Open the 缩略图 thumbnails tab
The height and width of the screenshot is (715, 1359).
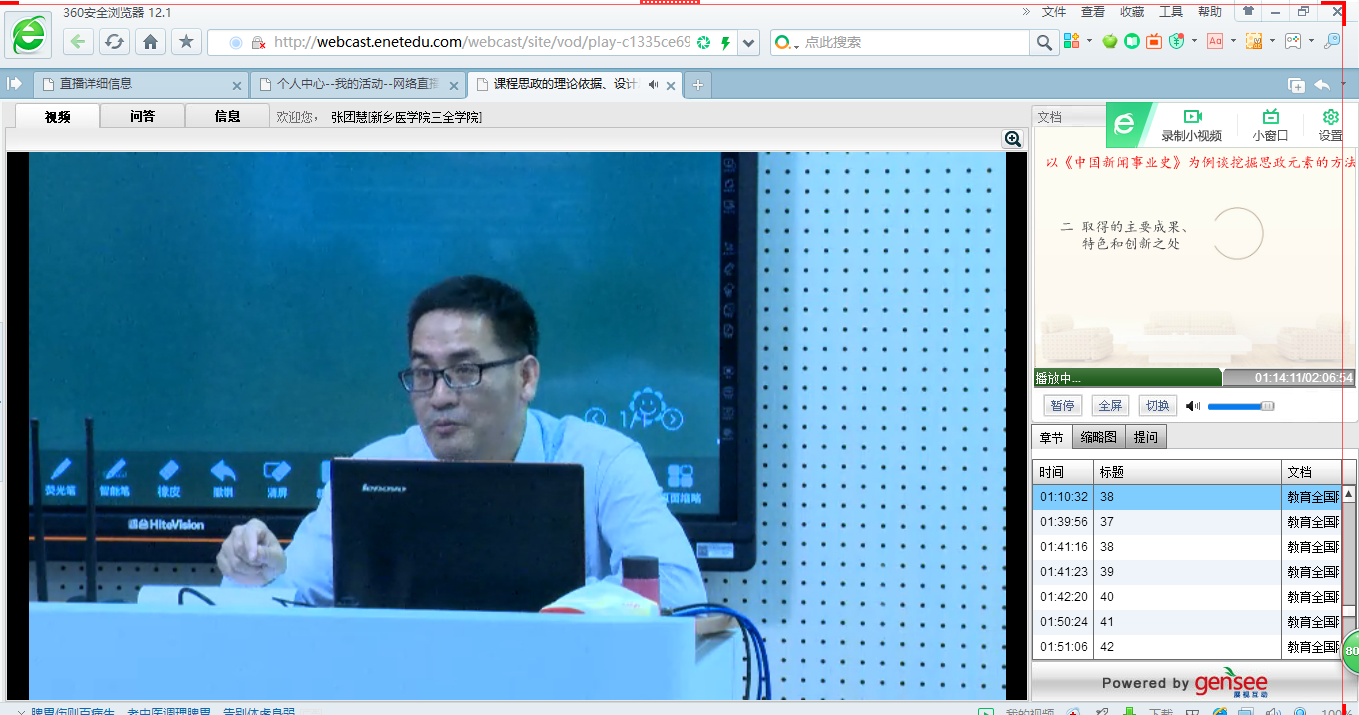coord(1098,438)
